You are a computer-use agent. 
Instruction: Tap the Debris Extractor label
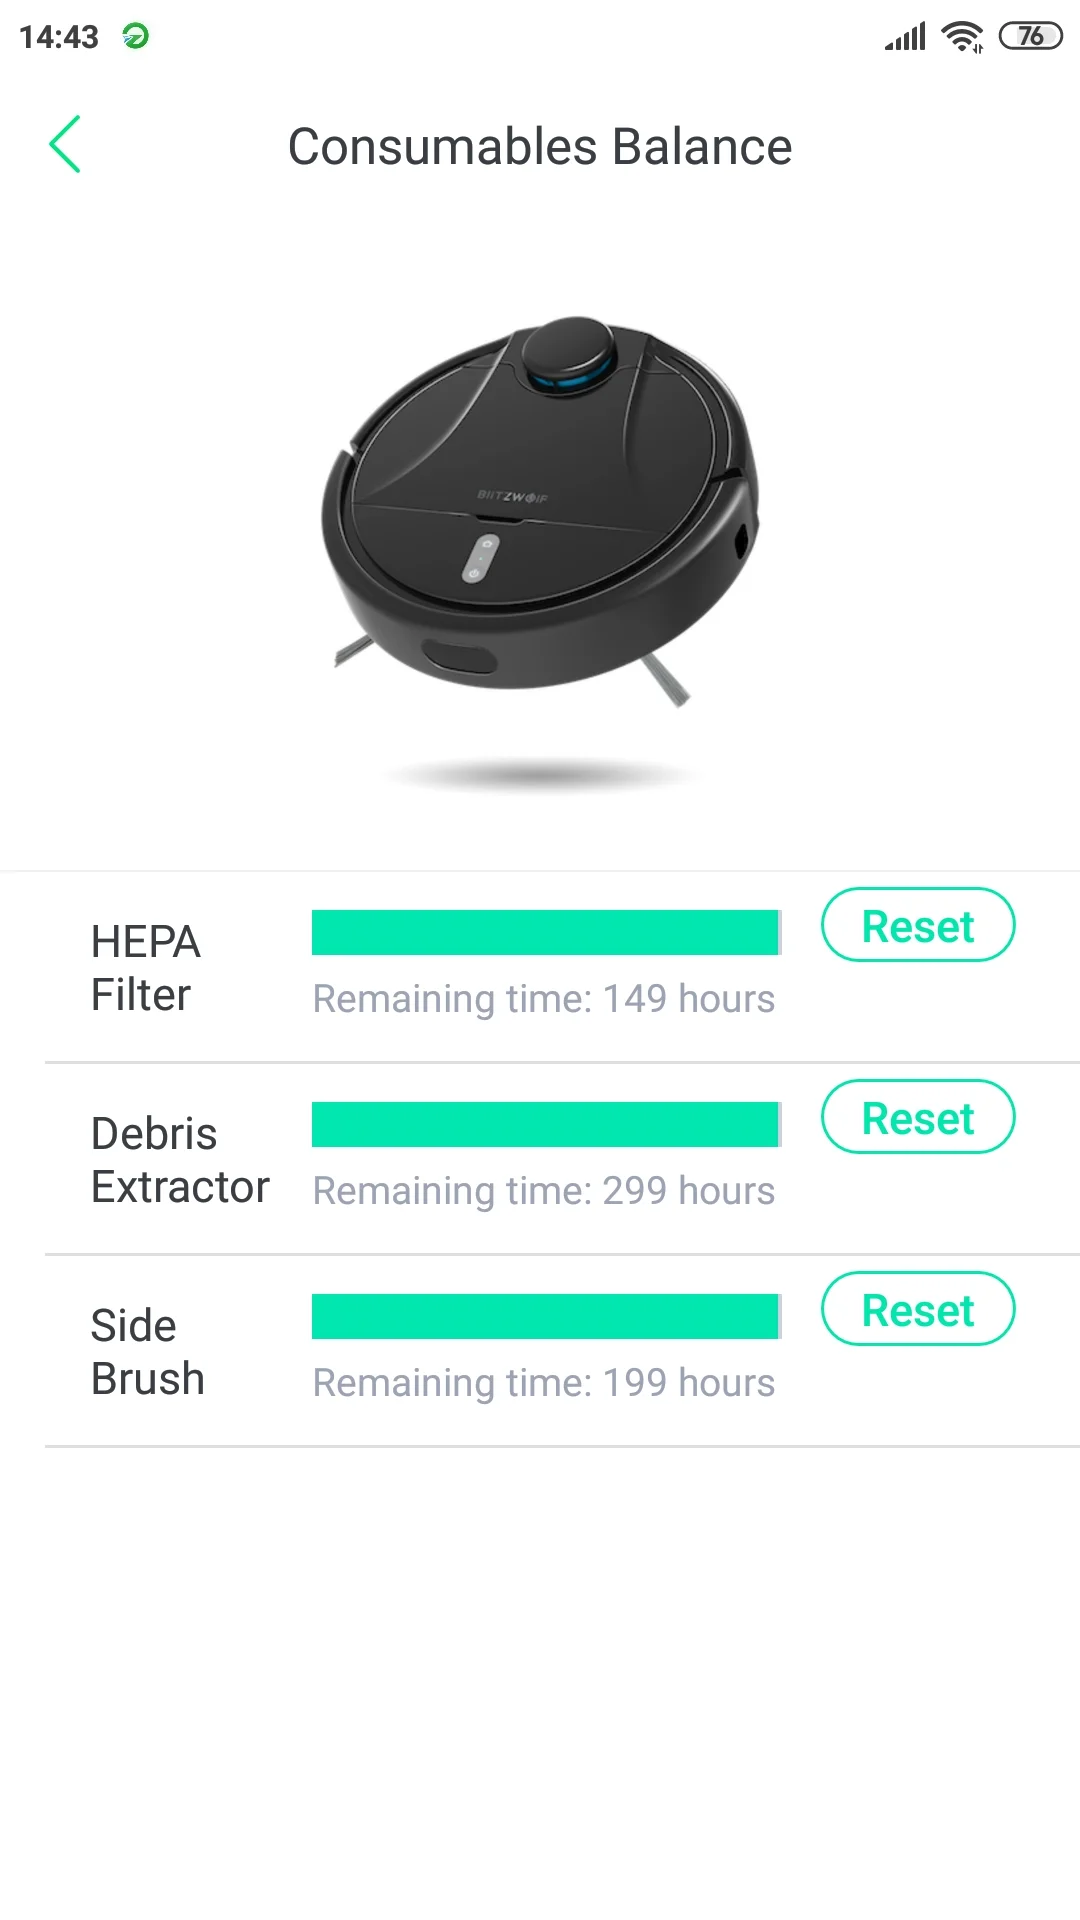pyautogui.click(x=180, y=1160)
